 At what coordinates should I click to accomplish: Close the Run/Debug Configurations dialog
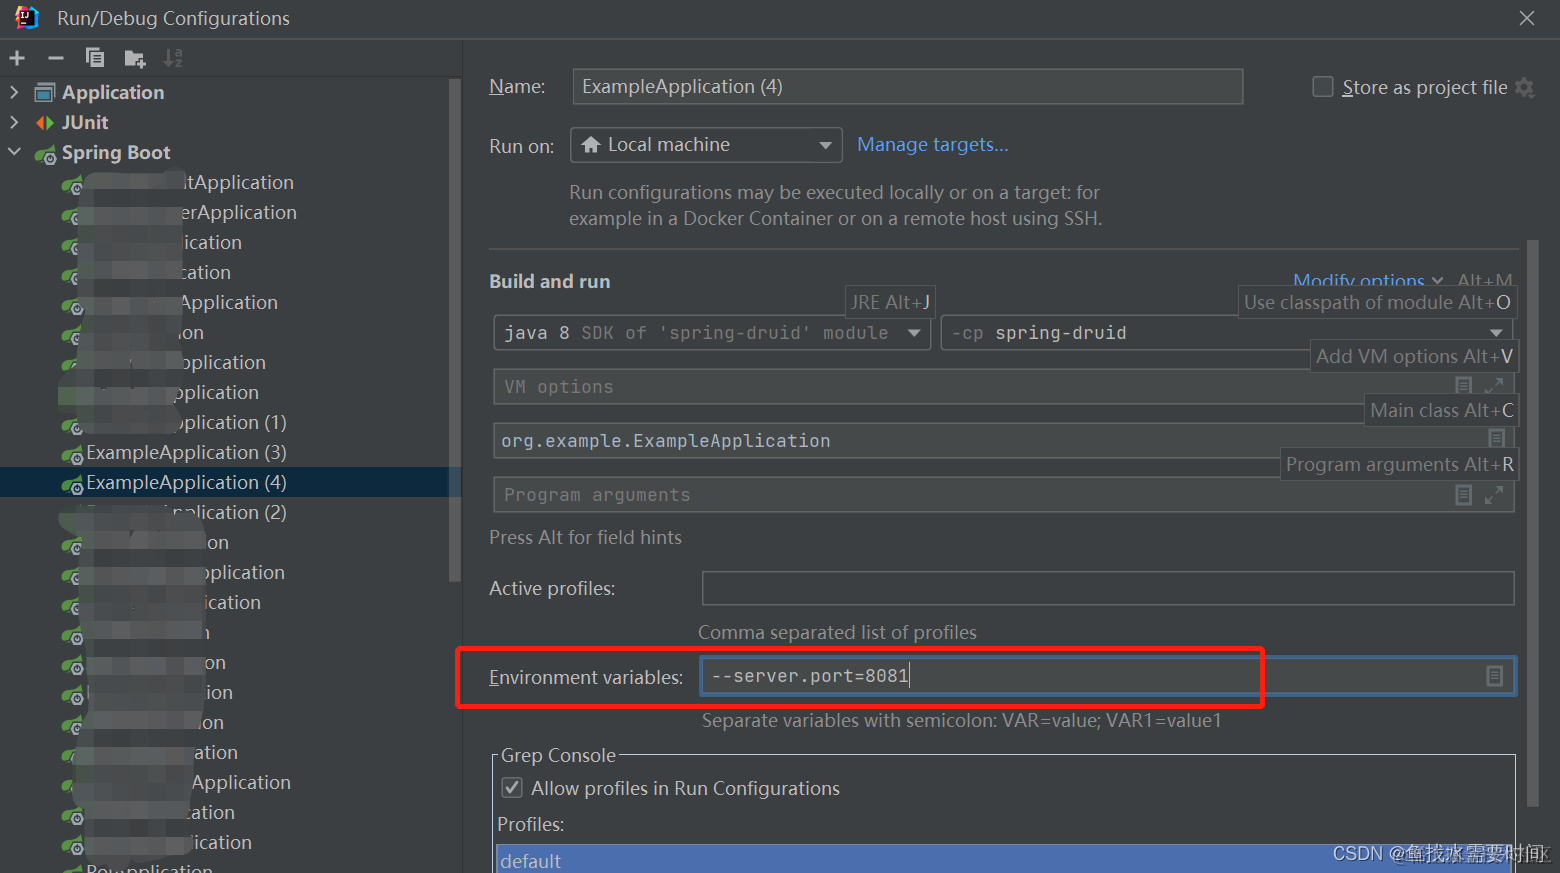tap(1527, 18)
